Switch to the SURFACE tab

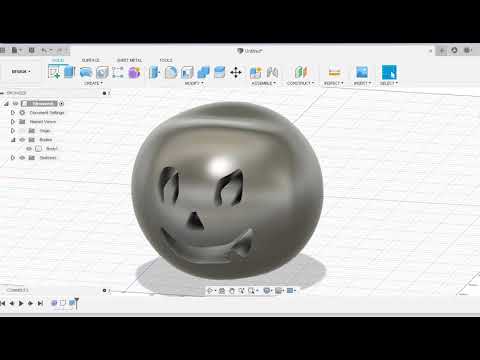click(91, 60)
